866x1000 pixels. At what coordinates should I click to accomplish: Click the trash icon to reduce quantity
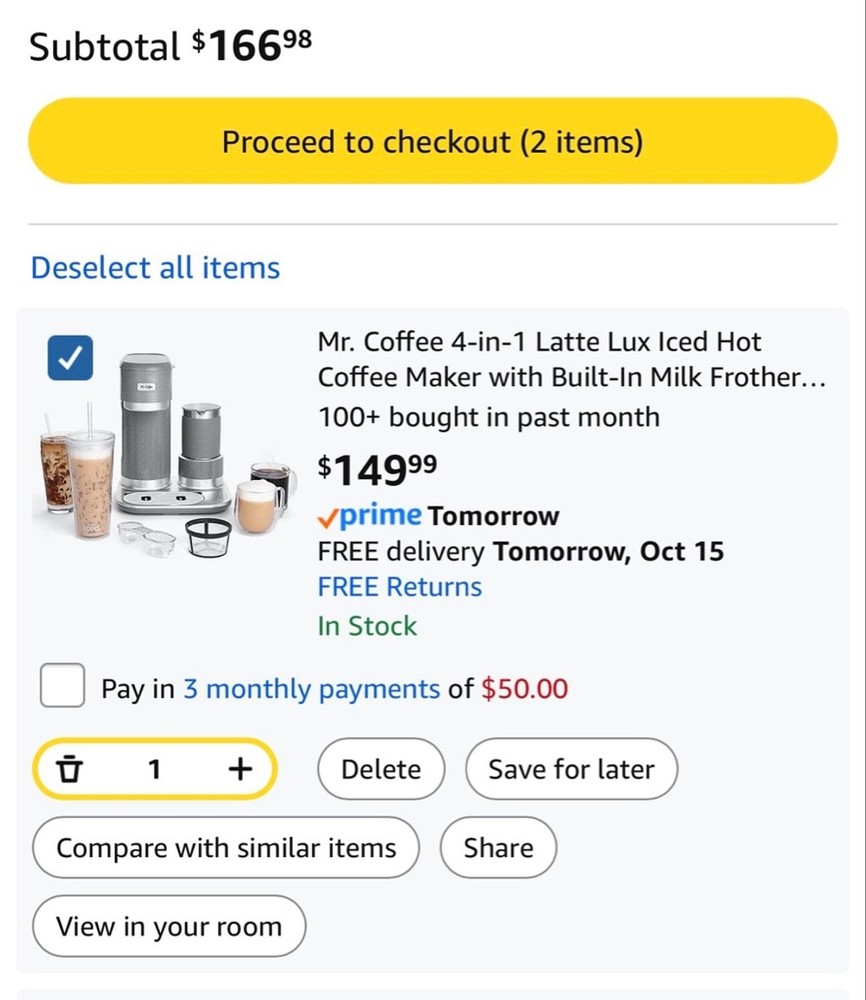tap(70, 769)
